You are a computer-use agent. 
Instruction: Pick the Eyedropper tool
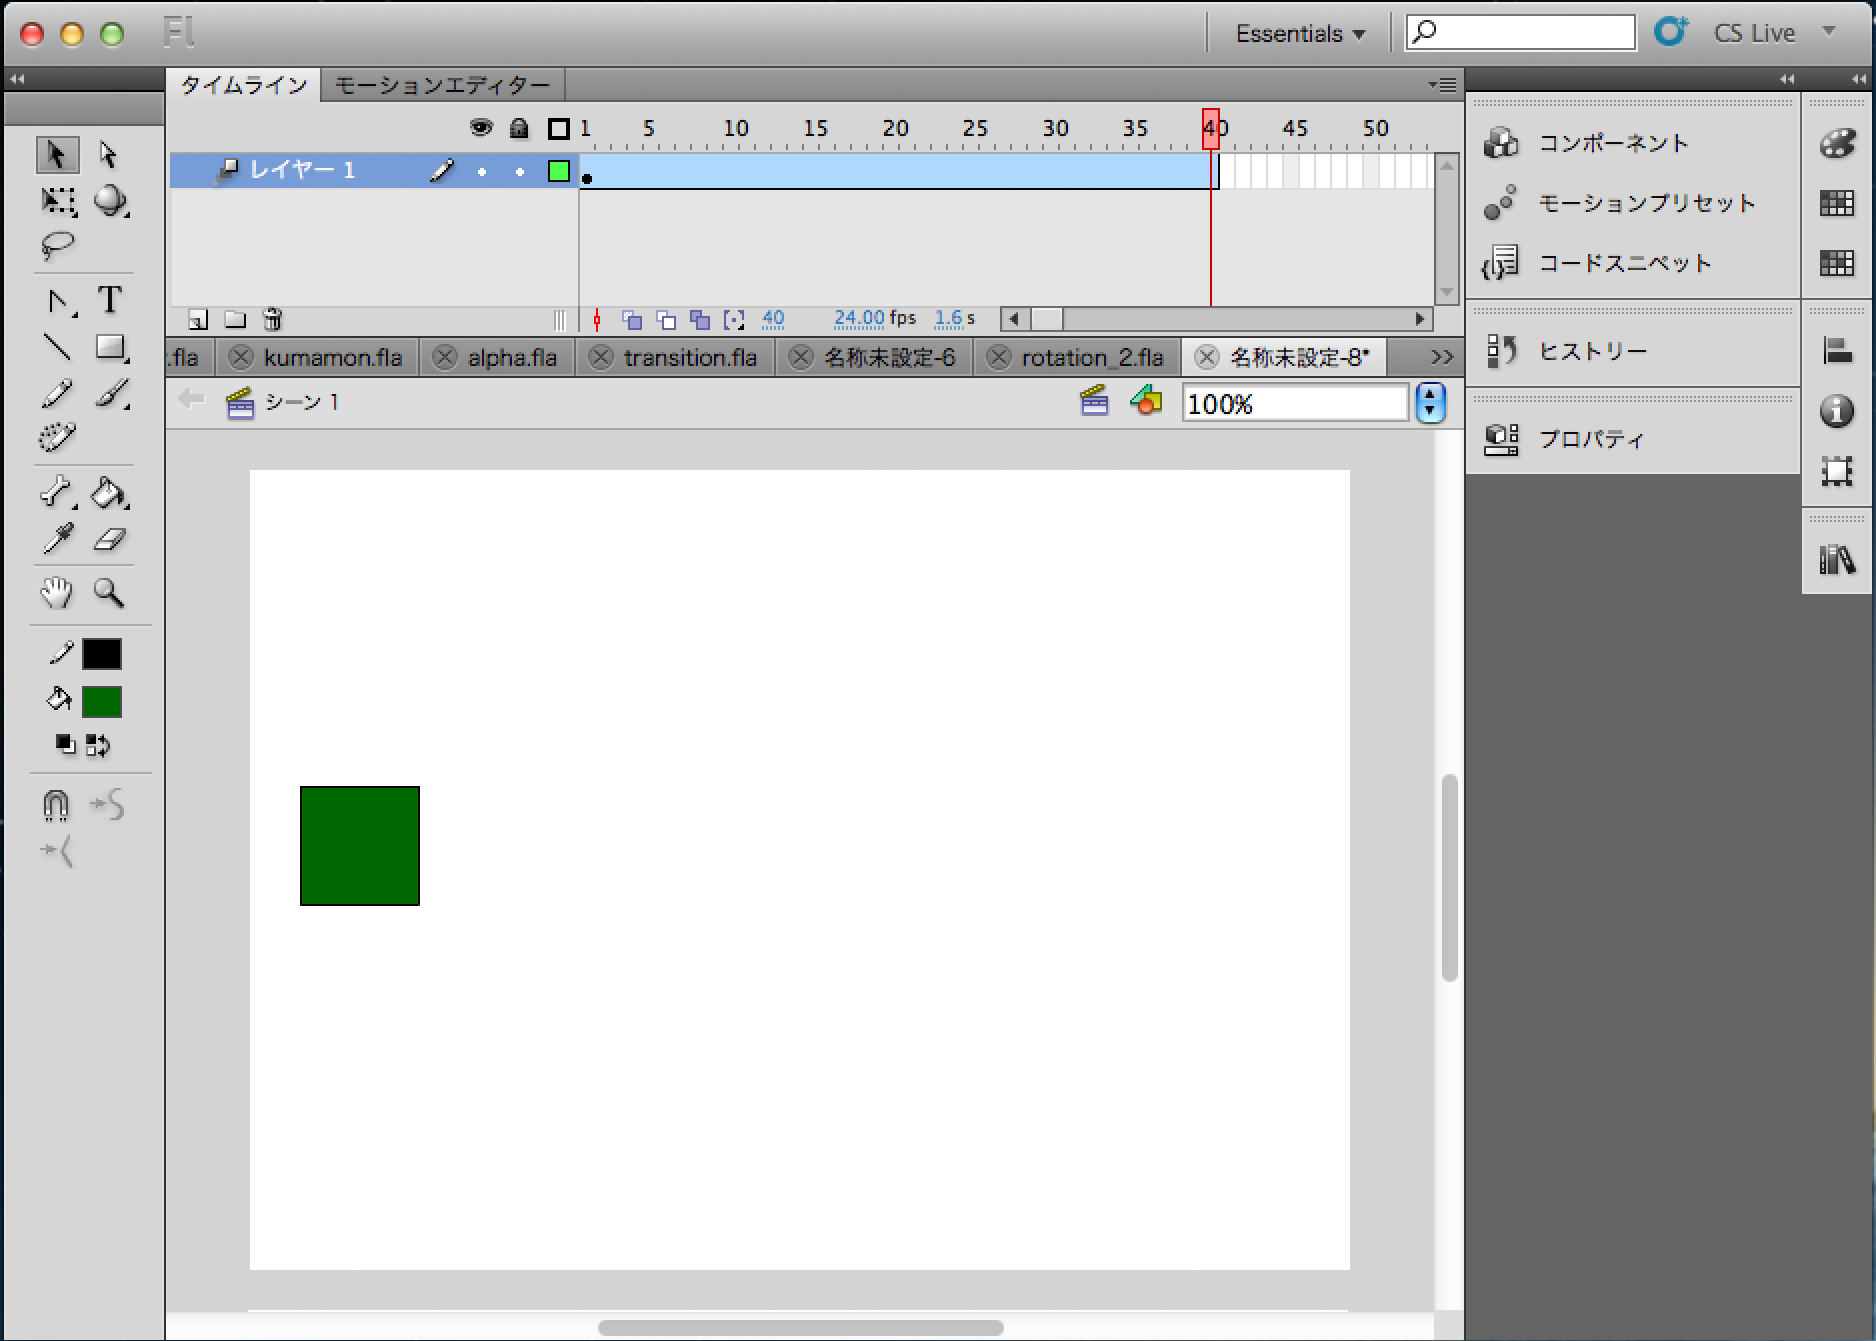tap(57, 540)
